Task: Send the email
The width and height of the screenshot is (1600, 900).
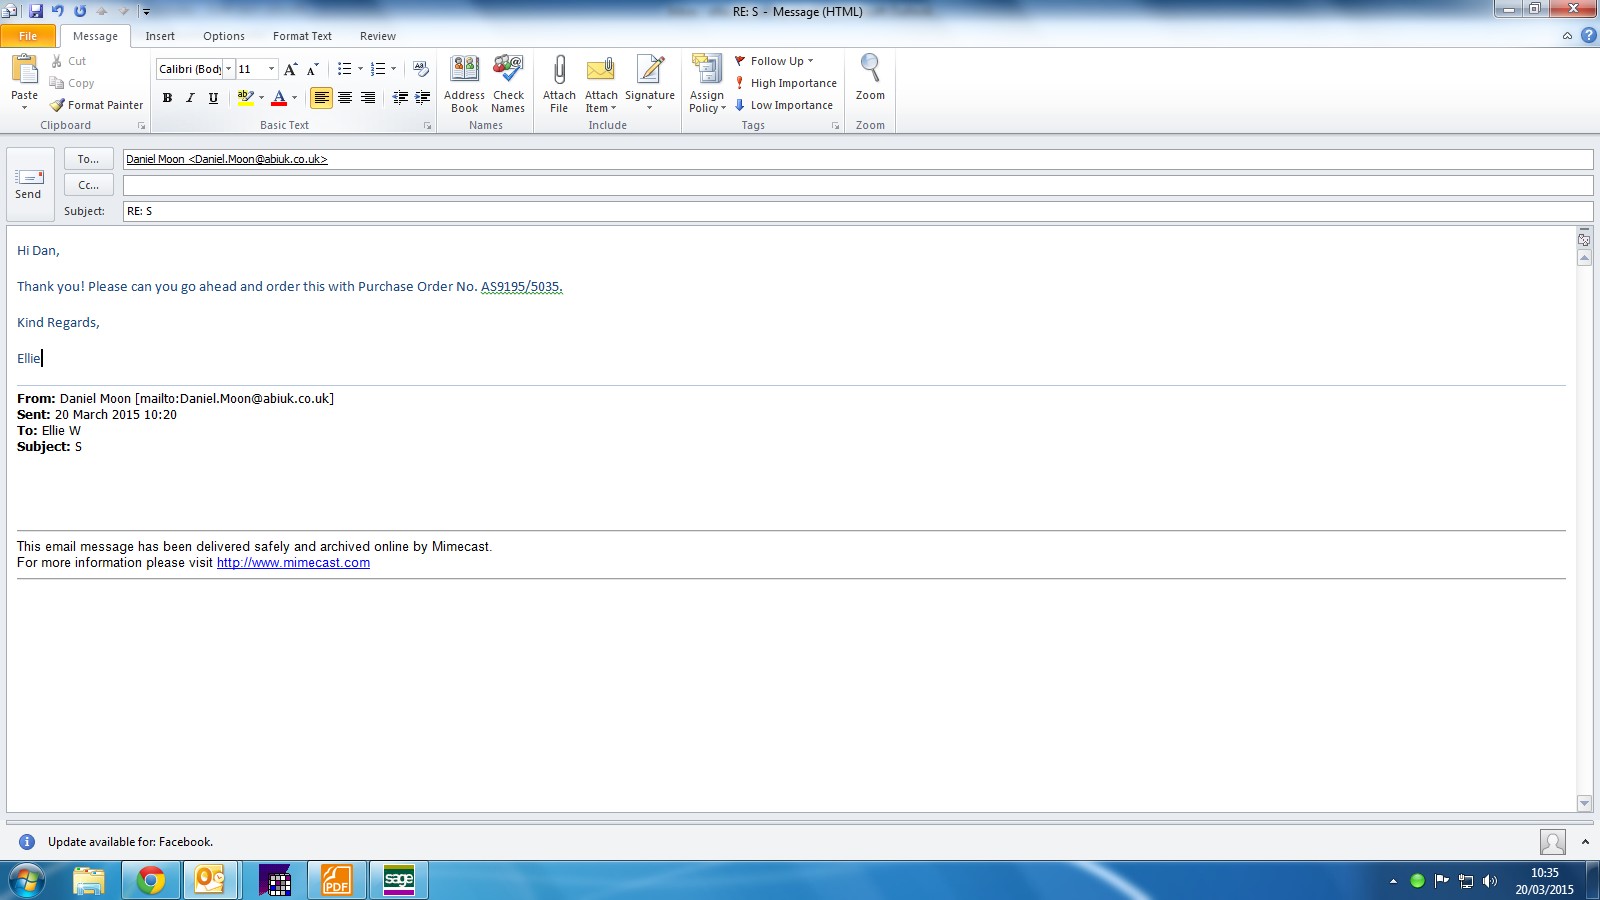Action: (x=29, y=185)
